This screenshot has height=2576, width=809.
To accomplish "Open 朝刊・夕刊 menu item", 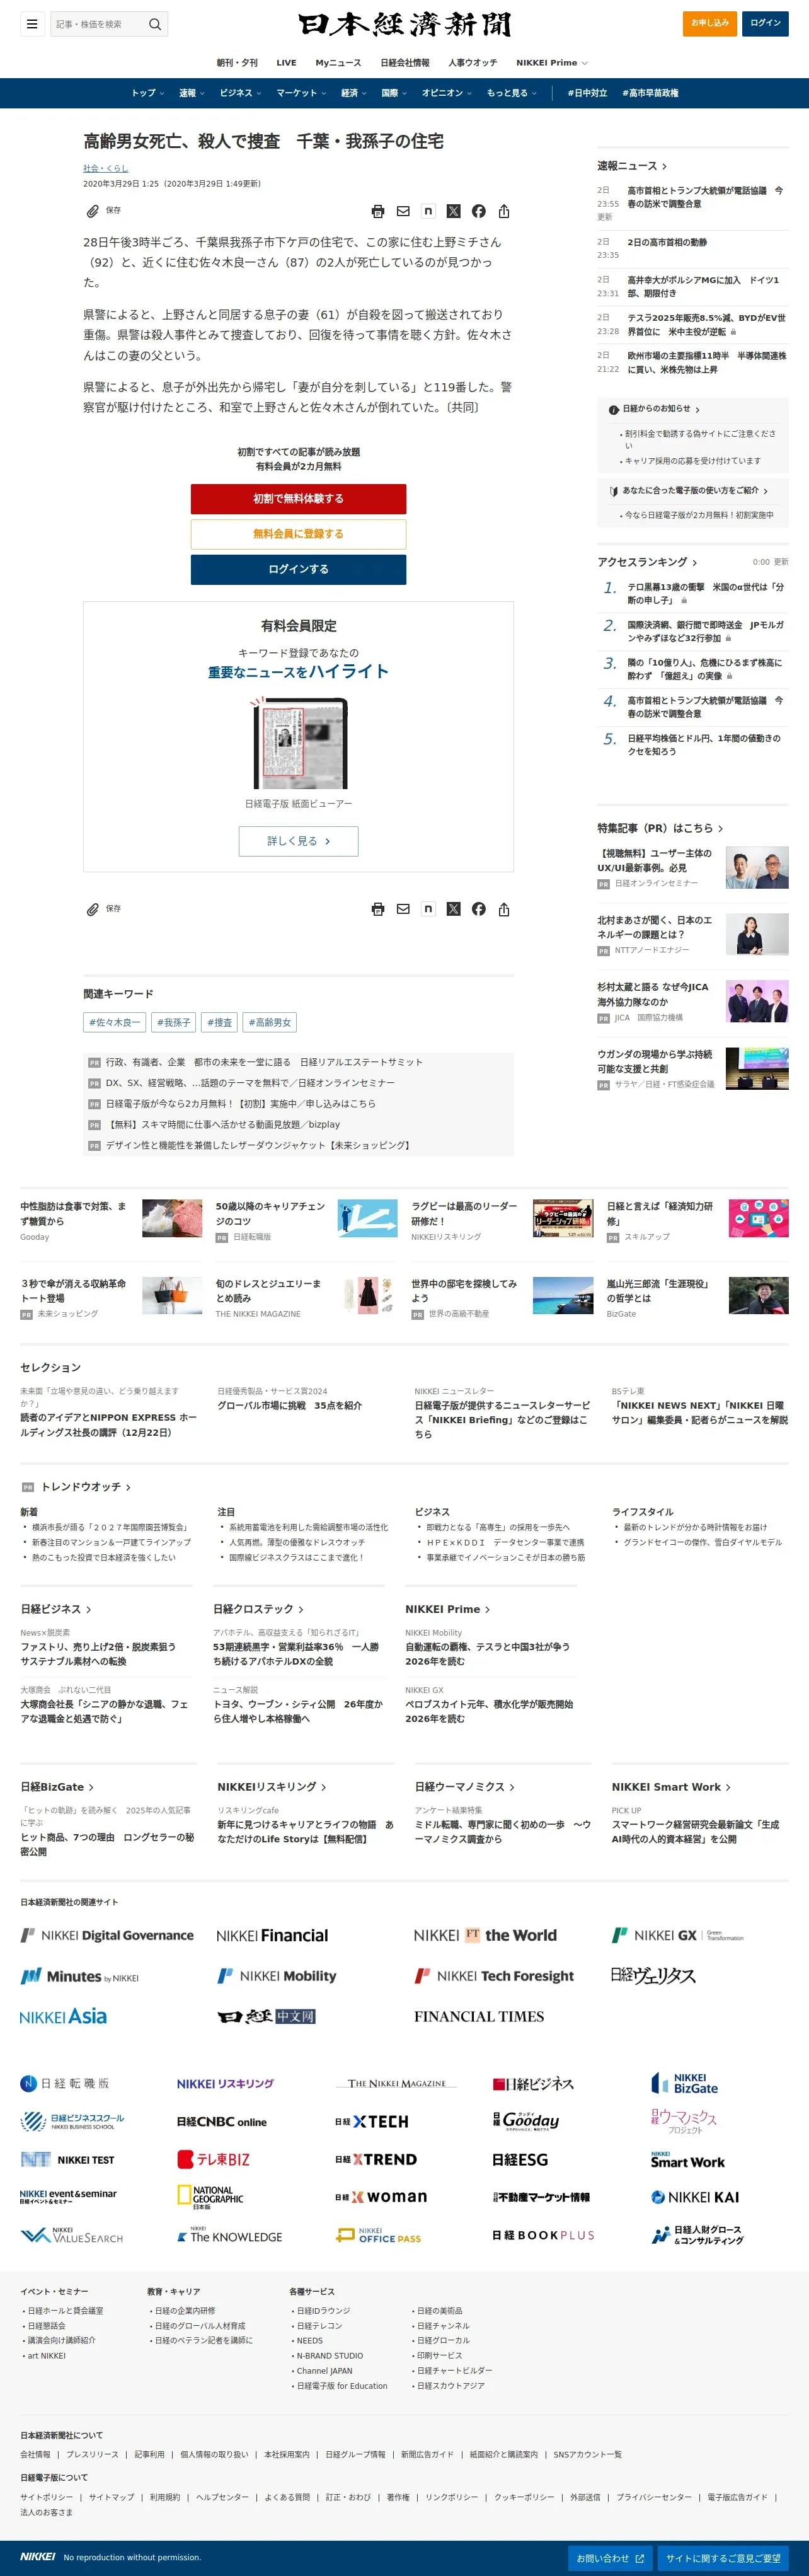I will point(237,63).
